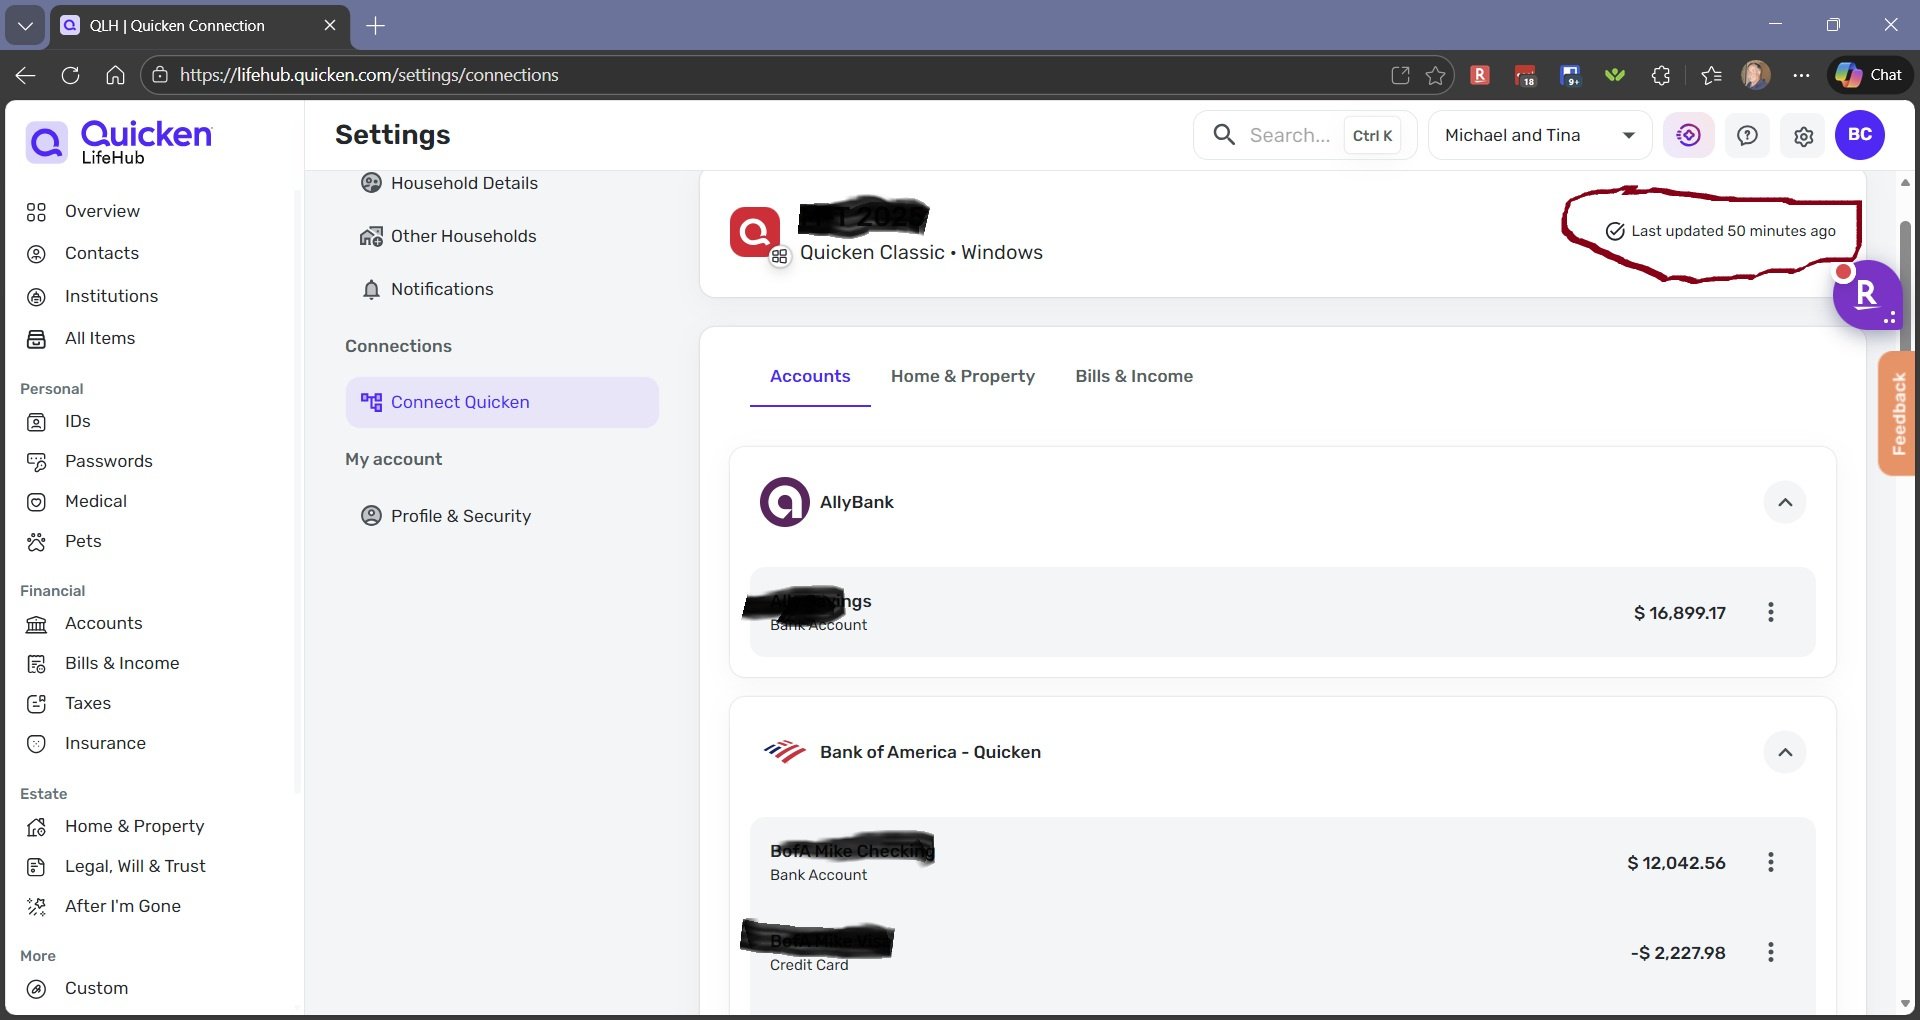Collapse the AllyBank account group
This screenshot has width=1920, height=1020.
tap(1786, 503)
